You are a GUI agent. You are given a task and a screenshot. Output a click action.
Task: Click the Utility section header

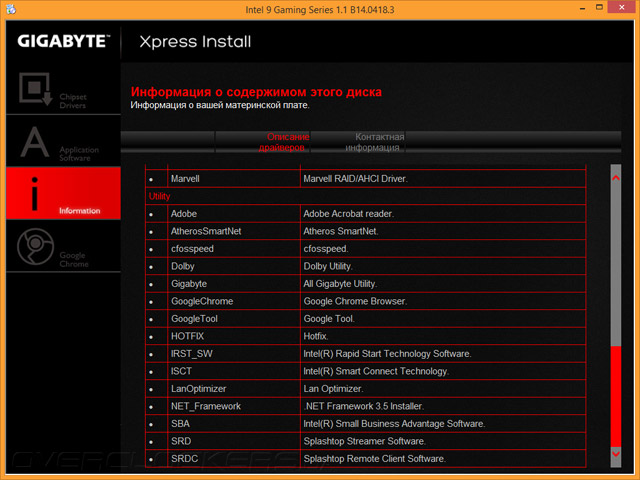click(159, 196)
